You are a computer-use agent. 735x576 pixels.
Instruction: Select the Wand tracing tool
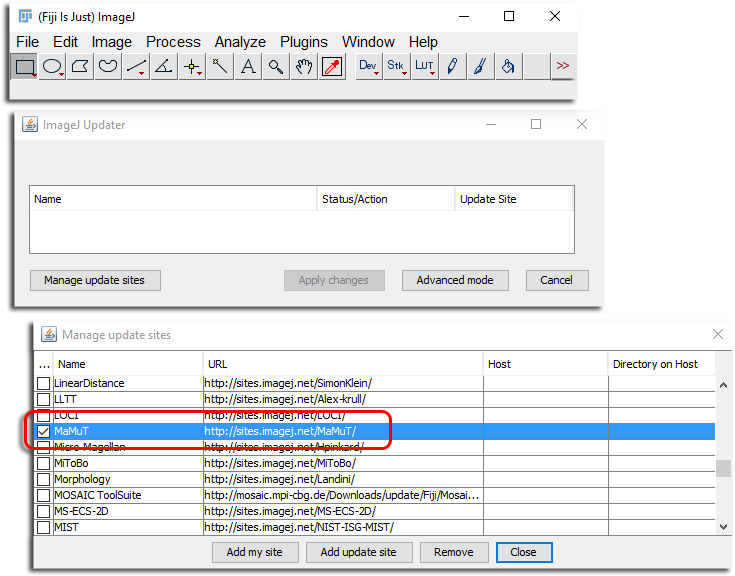tap(220, 67)
